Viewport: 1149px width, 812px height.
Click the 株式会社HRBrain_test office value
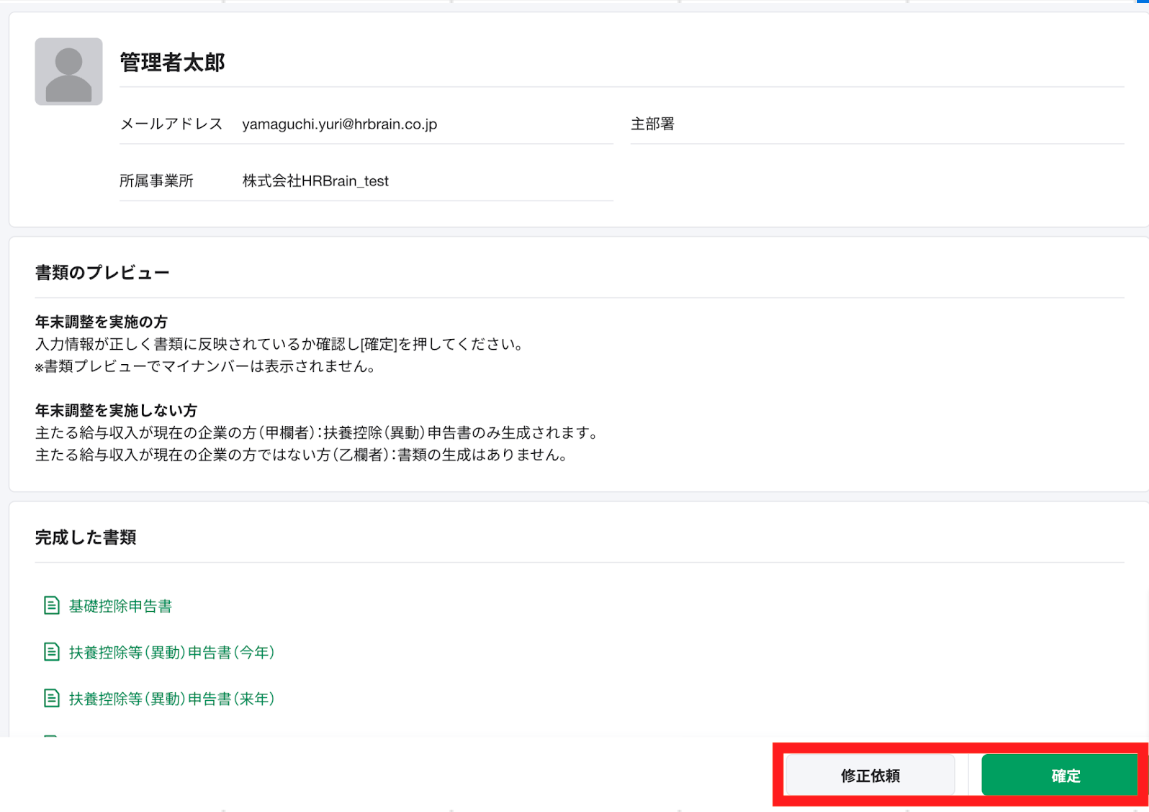(315, 181)
